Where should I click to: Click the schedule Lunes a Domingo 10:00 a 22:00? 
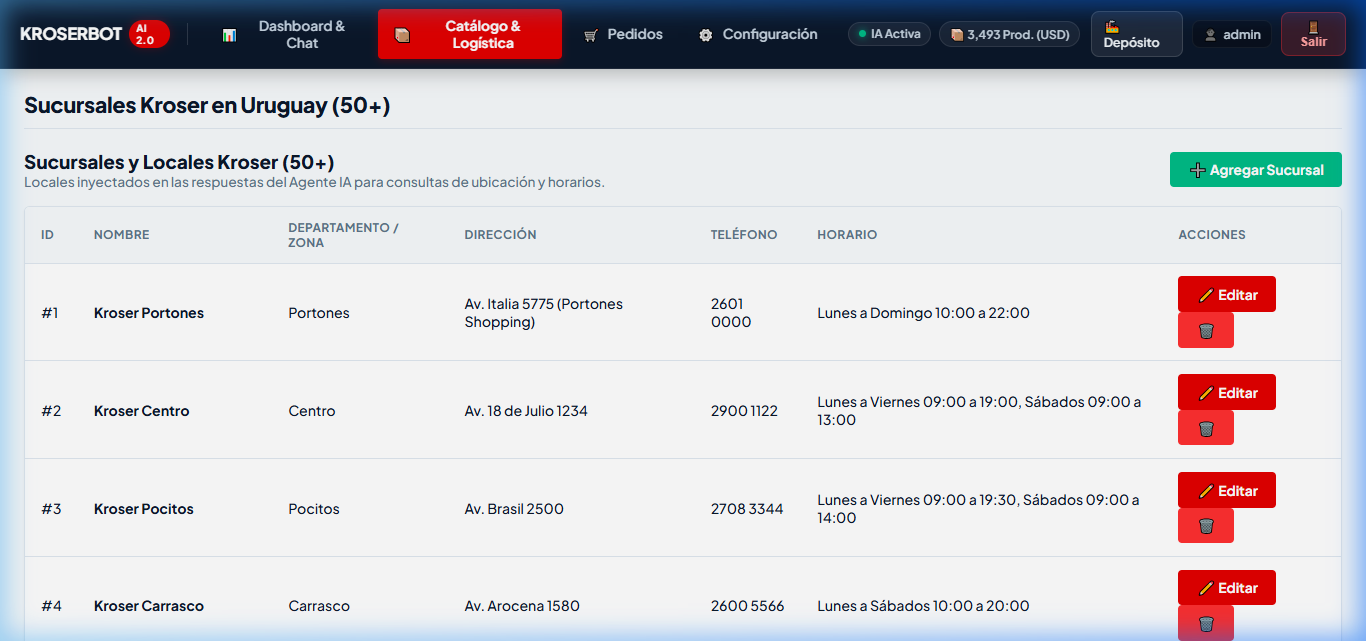click(x=923, y=313)
